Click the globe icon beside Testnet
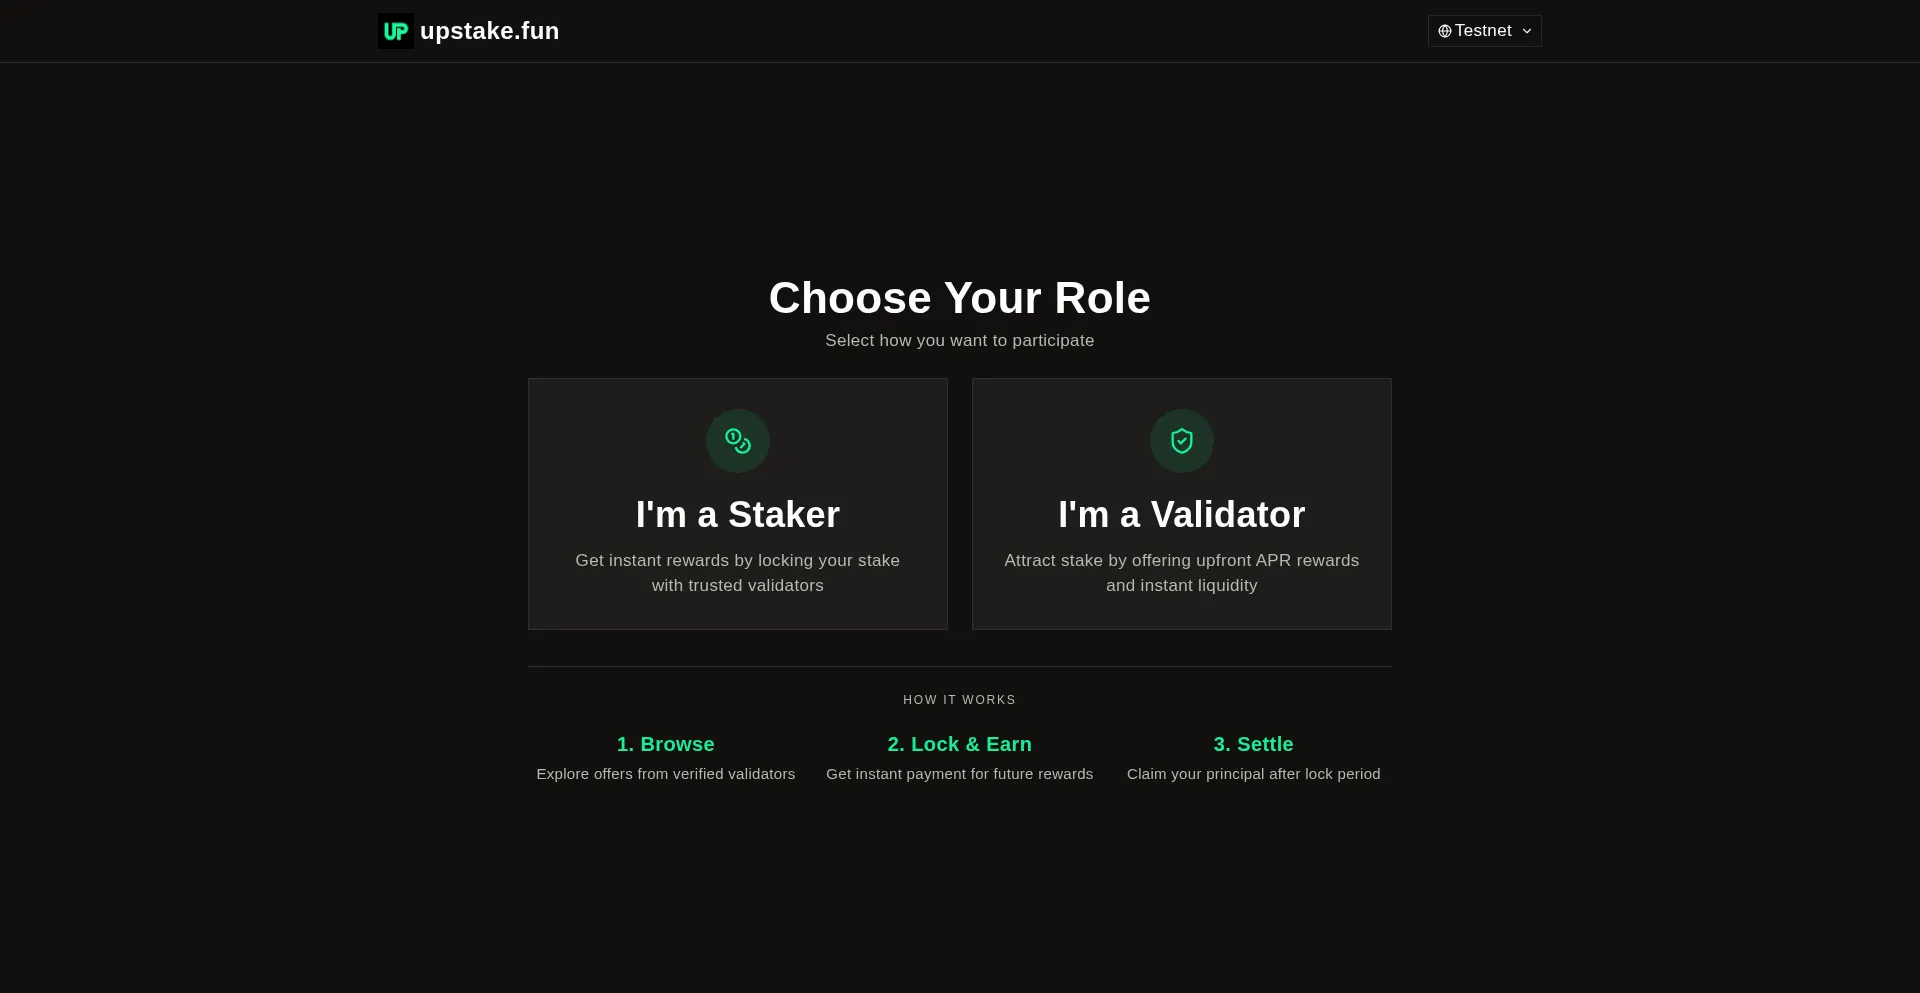 [1444, 31]
